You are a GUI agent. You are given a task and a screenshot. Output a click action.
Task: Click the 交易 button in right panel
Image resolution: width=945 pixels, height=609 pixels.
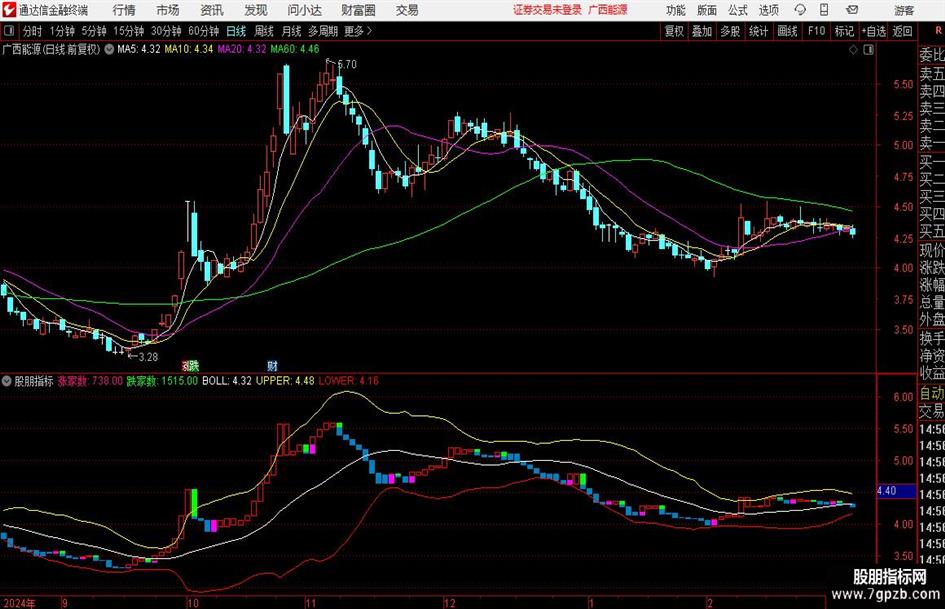click(932, 411)
